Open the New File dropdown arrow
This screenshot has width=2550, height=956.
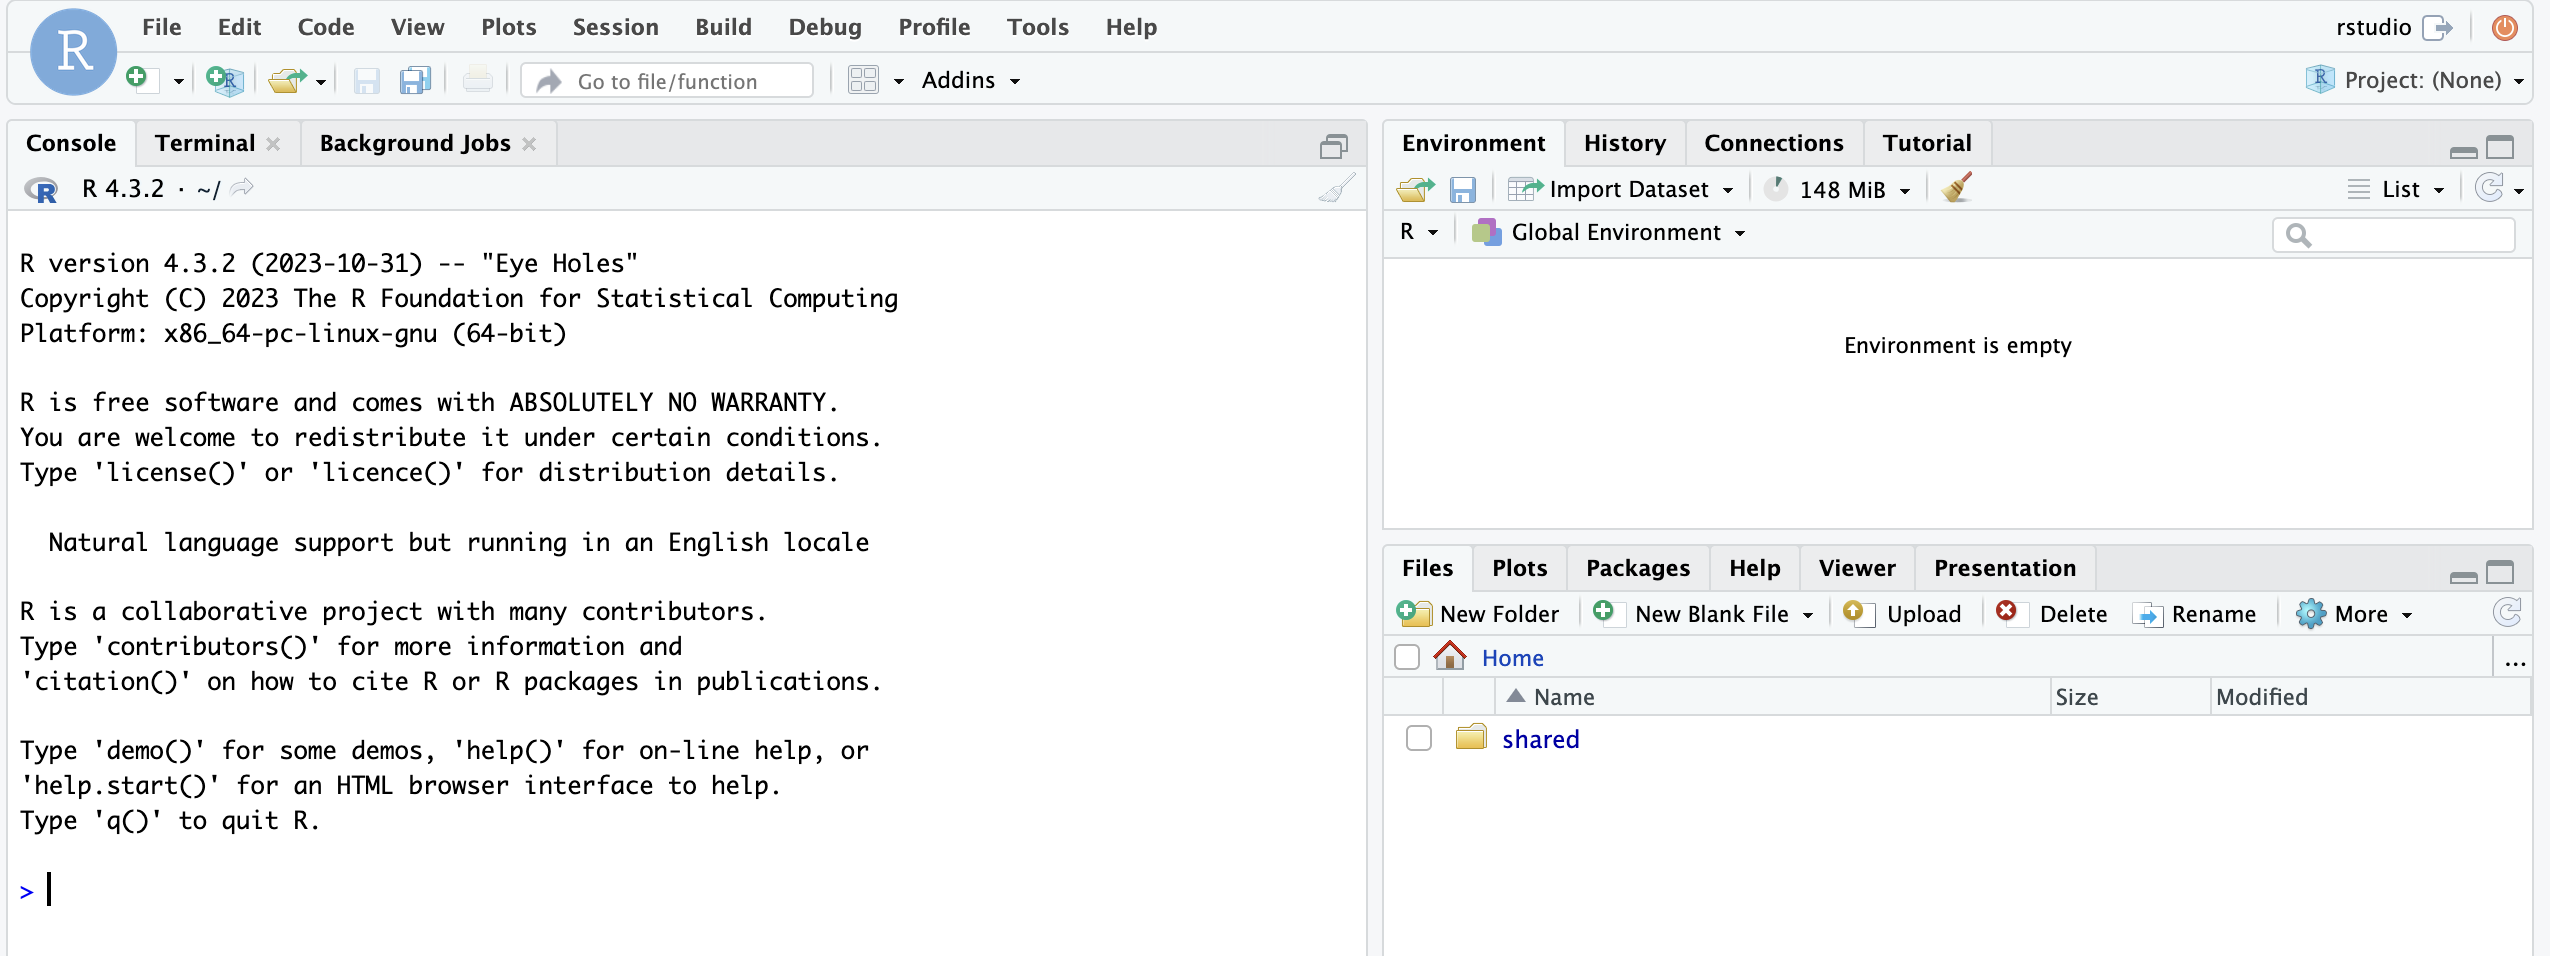[179, 81]
